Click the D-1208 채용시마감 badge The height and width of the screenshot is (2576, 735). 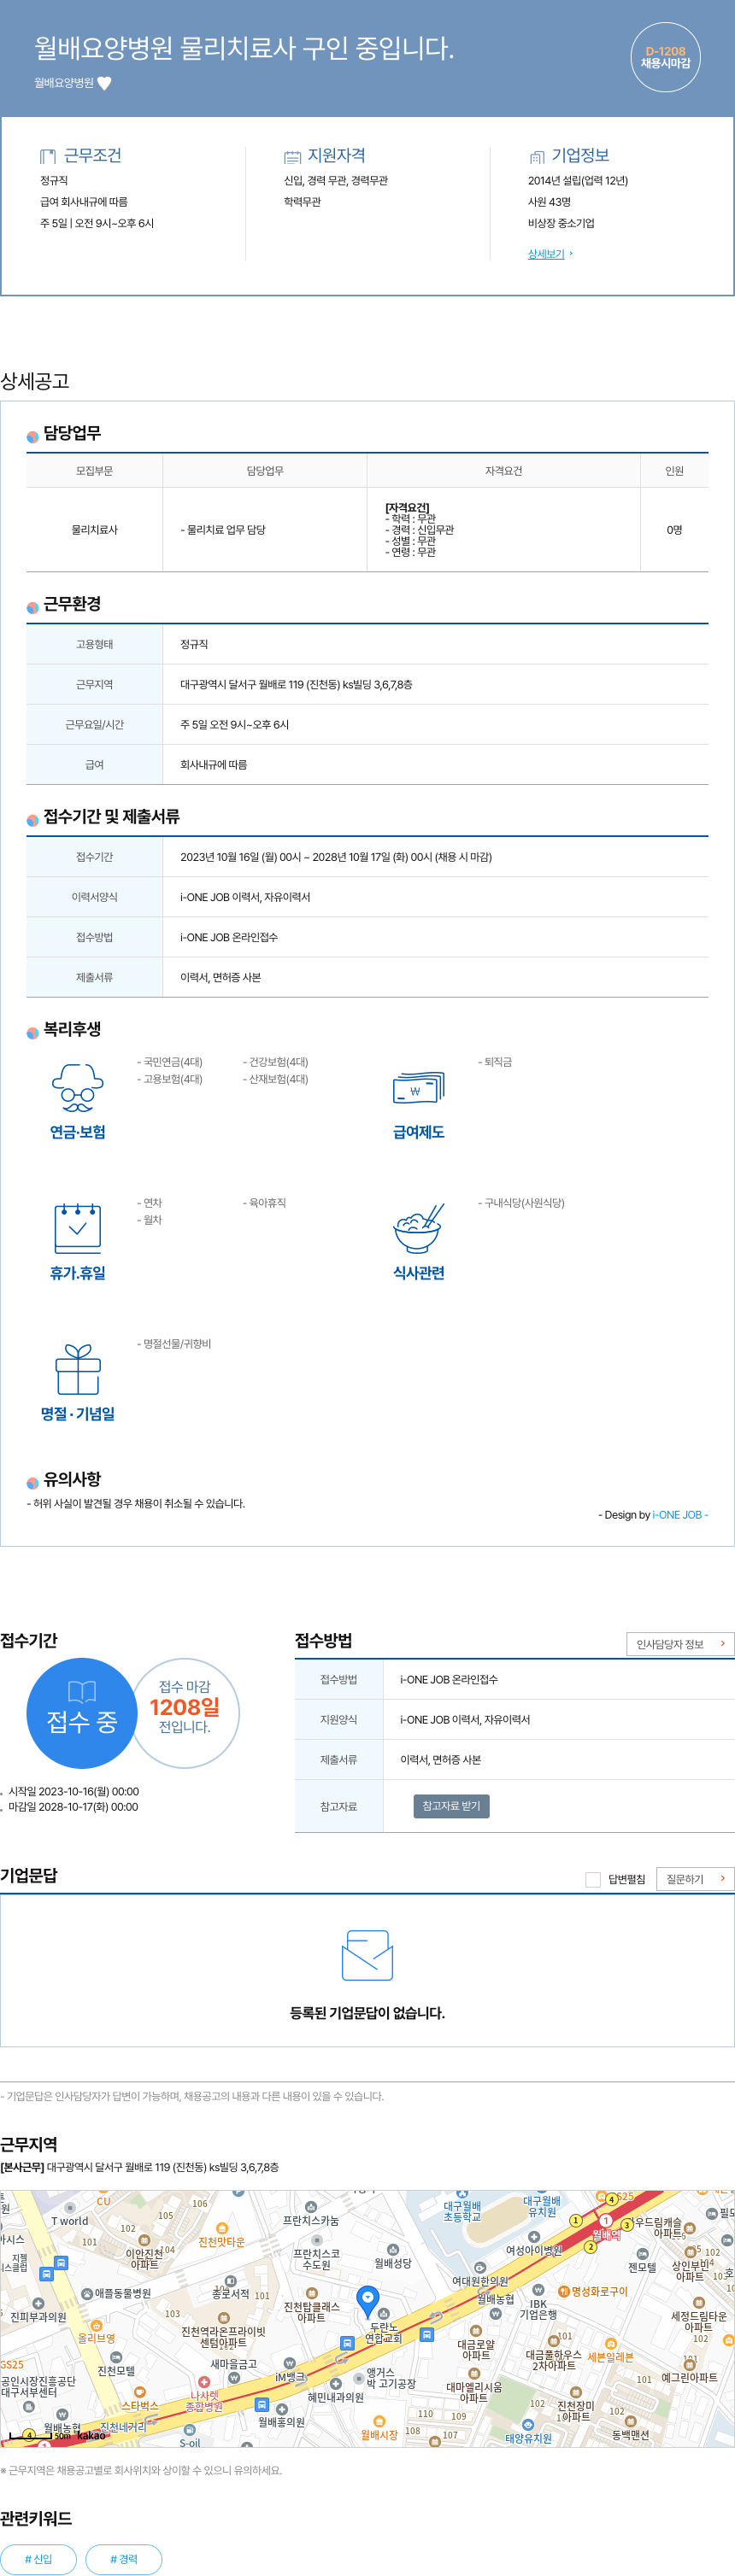pyautogui.click(x=665, y=57)
